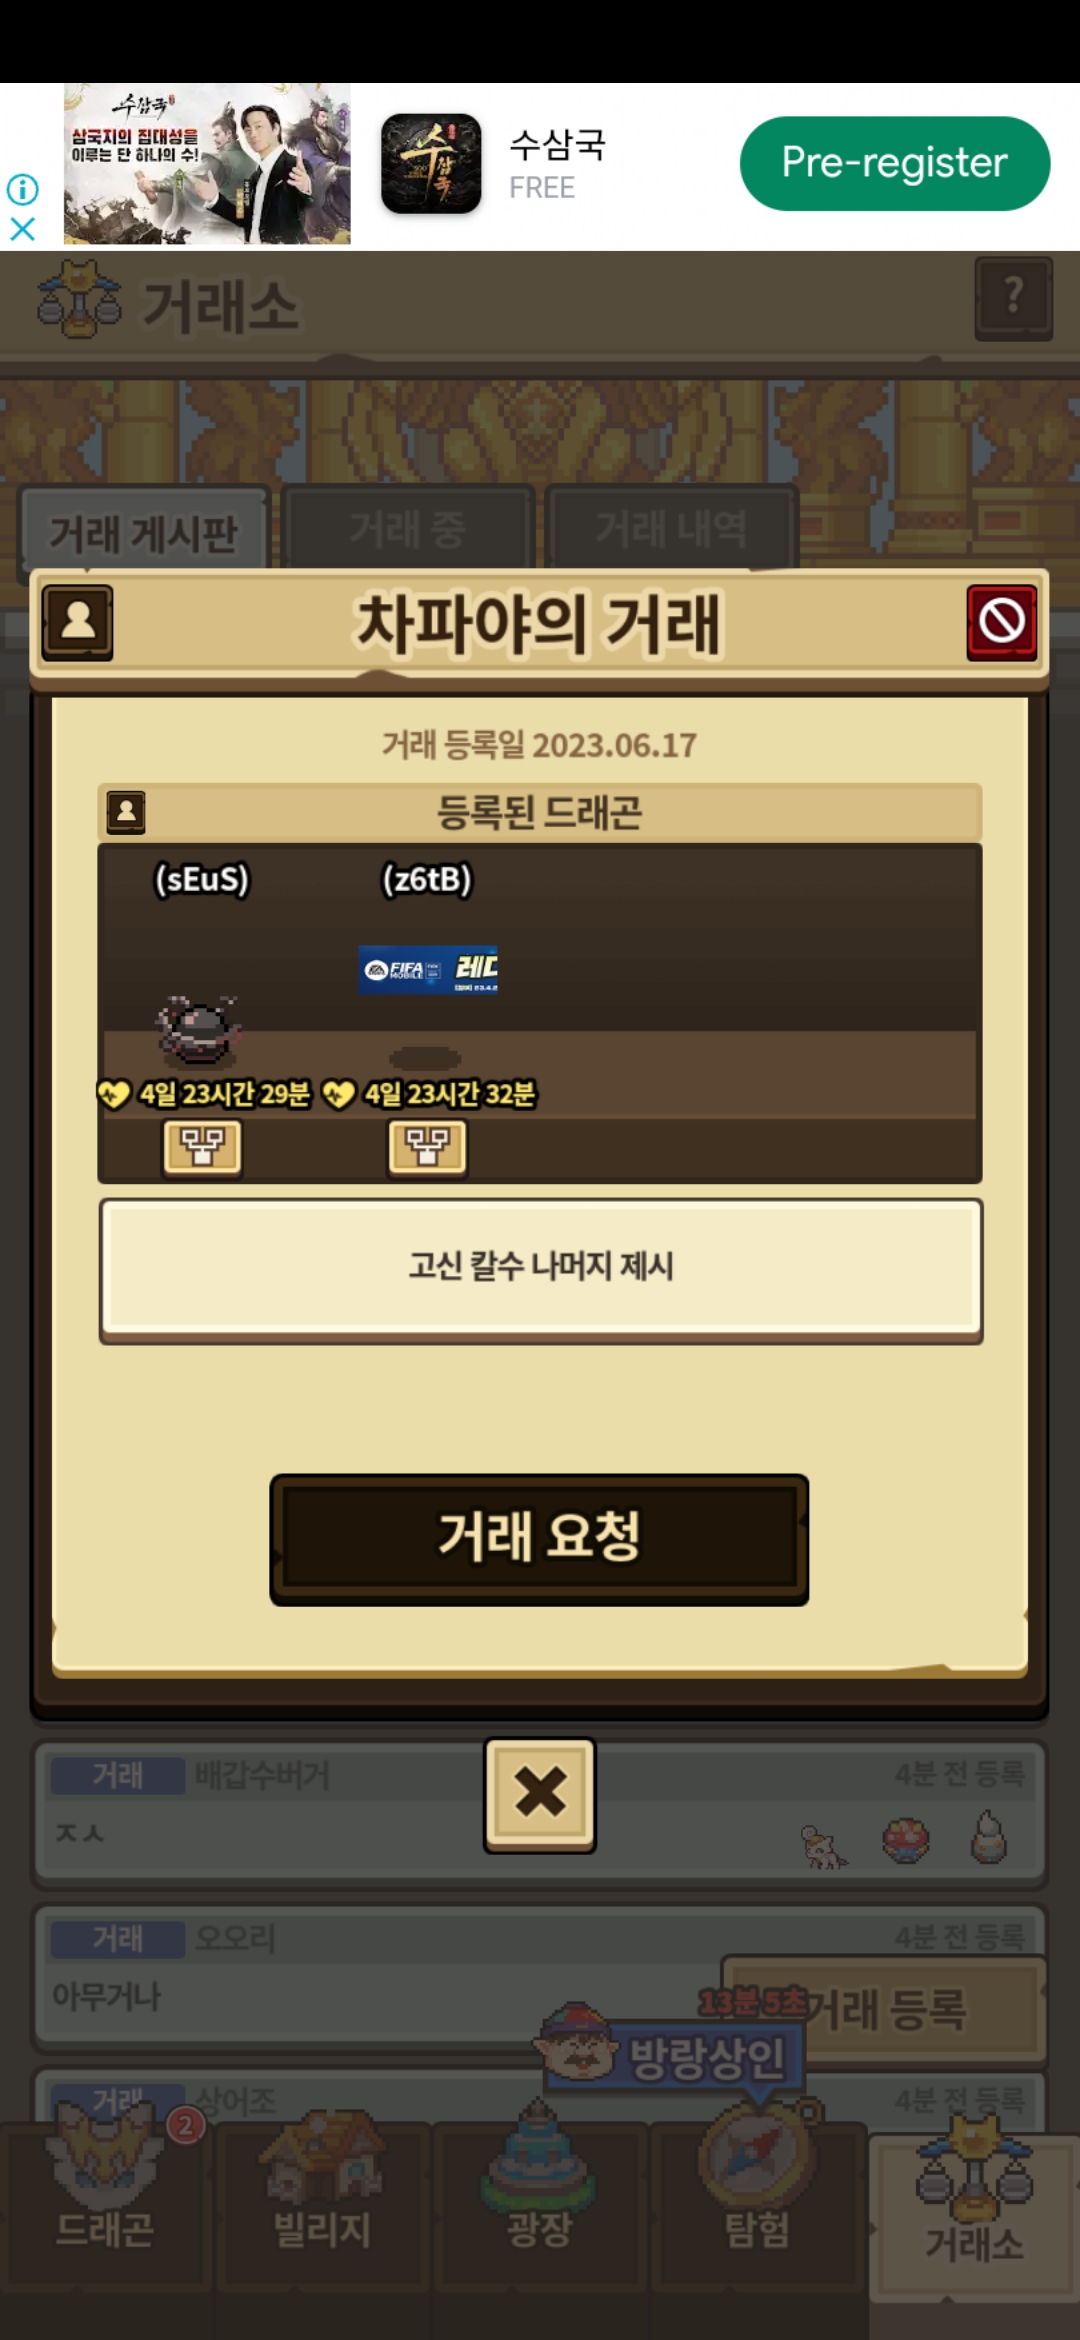Switch to the 거래 중 tab

click(408, 529)
